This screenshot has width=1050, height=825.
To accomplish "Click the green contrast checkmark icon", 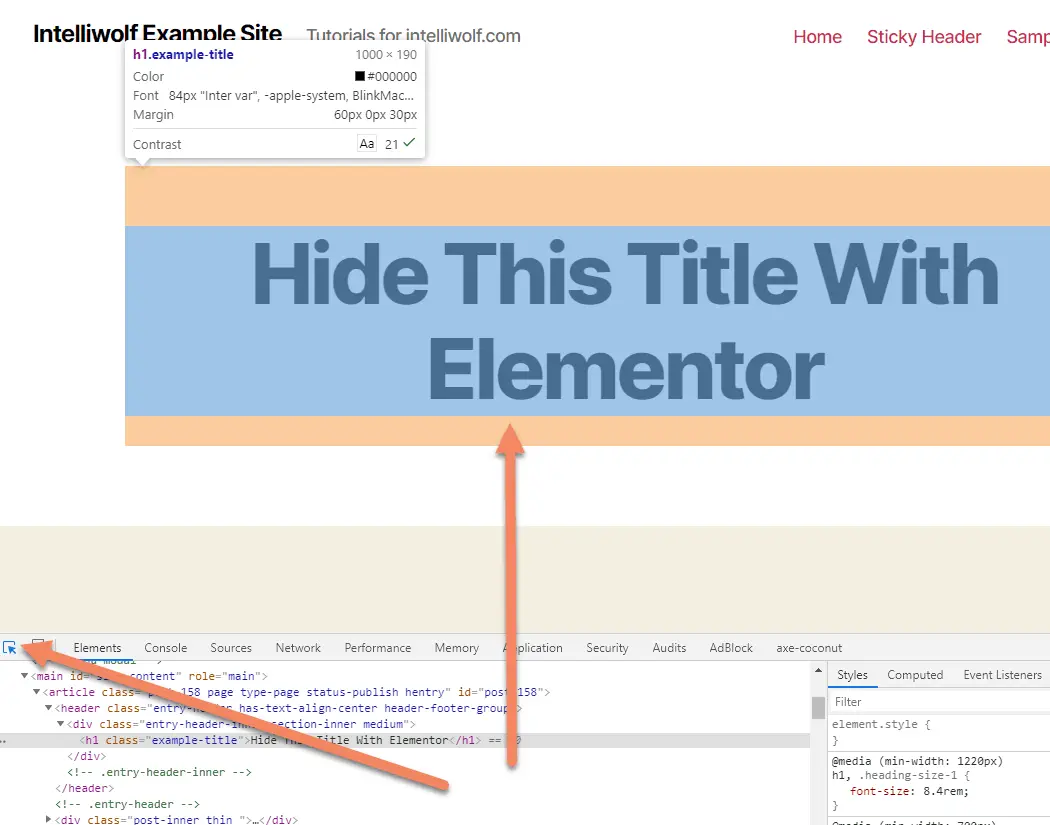I will click(409, 143).
